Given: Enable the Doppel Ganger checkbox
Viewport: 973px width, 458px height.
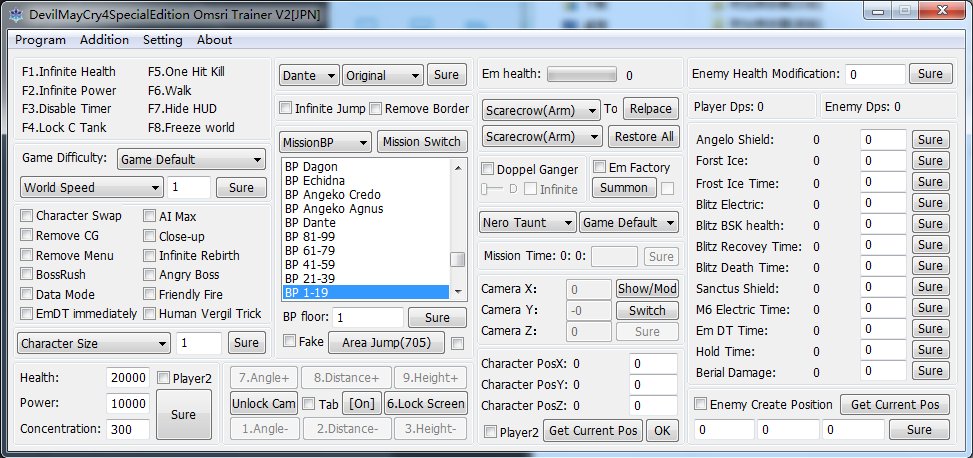Looking at the screenshot, I should 488,169.
